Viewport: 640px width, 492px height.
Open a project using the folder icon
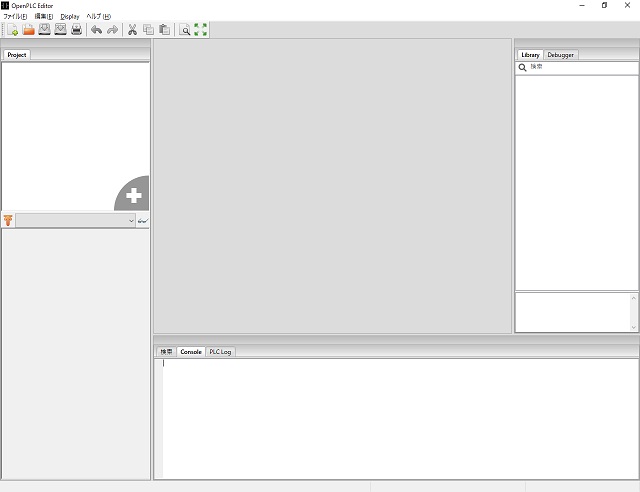coord(28,30)
